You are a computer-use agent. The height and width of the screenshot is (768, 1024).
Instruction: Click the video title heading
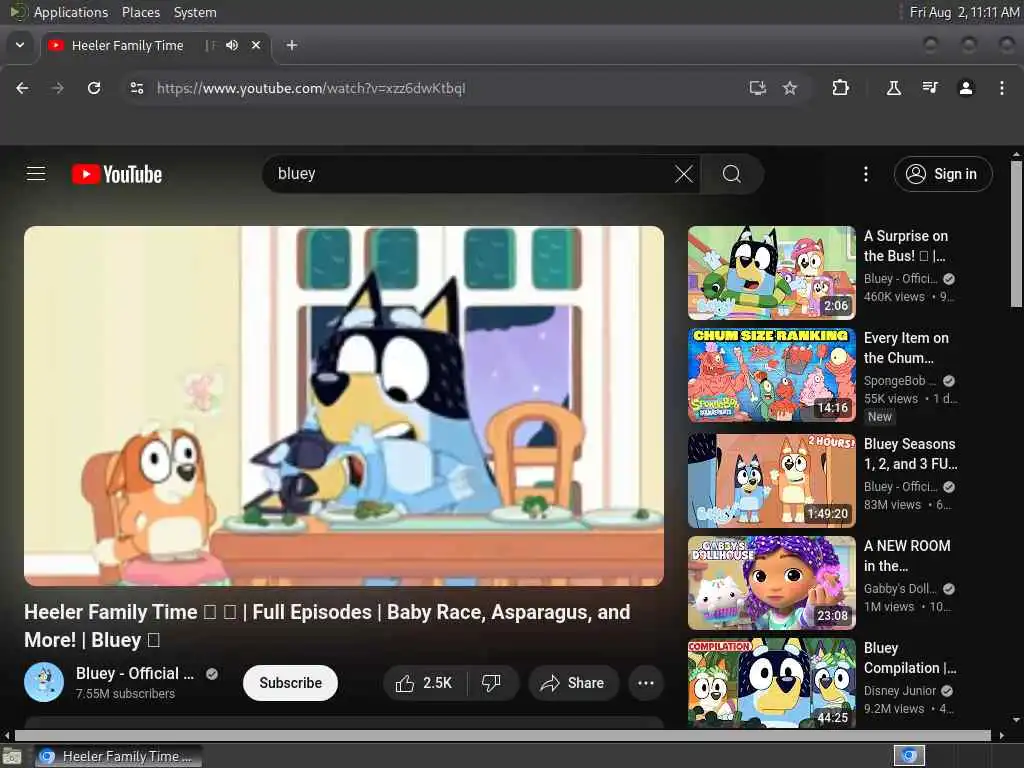tap(327, 626)
